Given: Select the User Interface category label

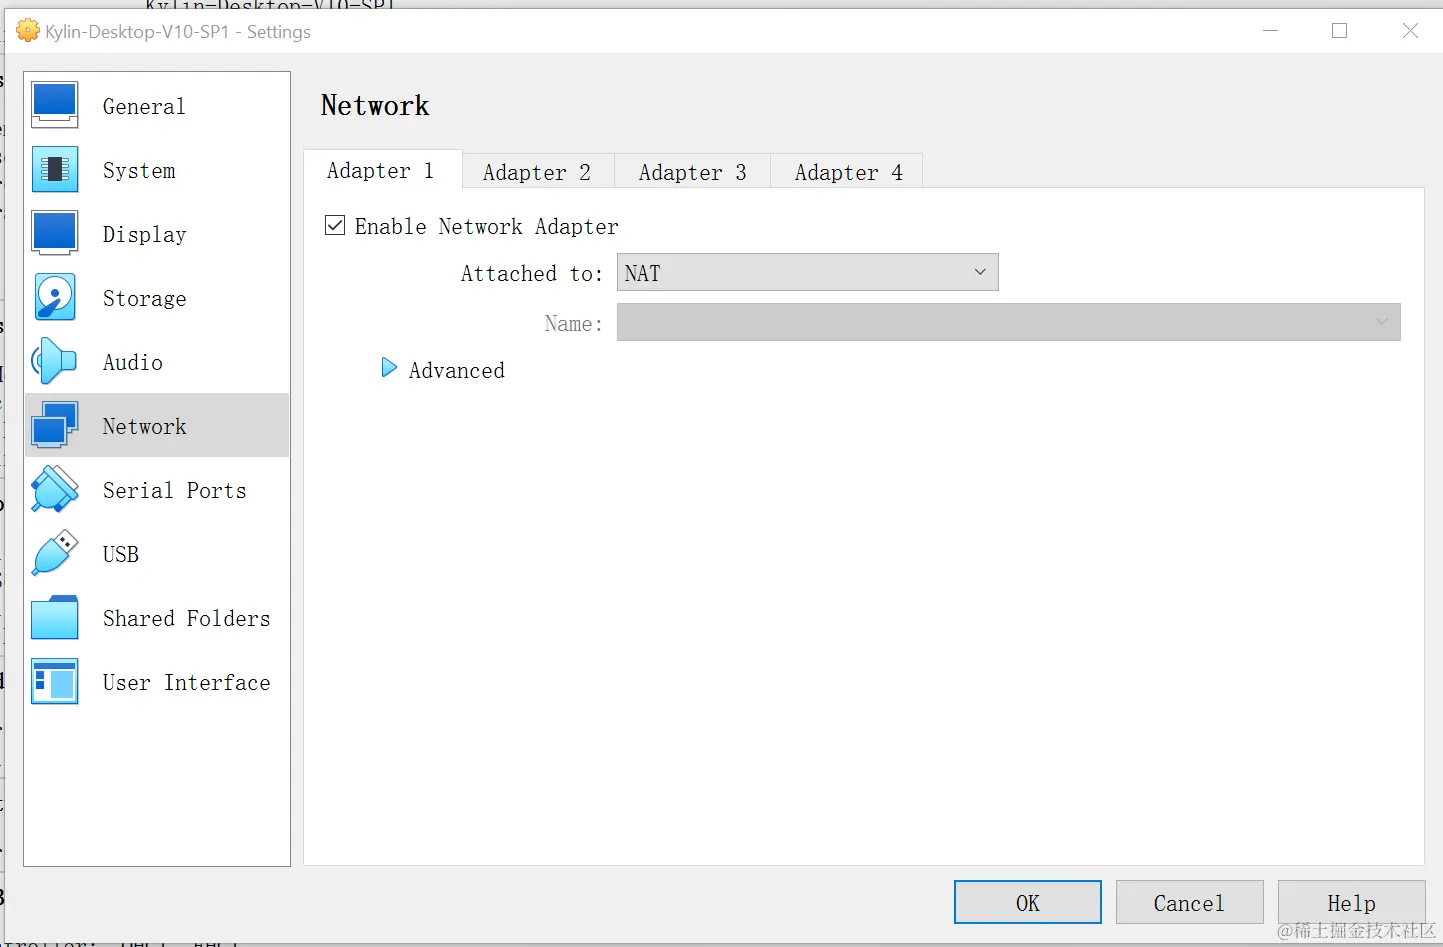Looking at the screenshot, I should 187,682.
